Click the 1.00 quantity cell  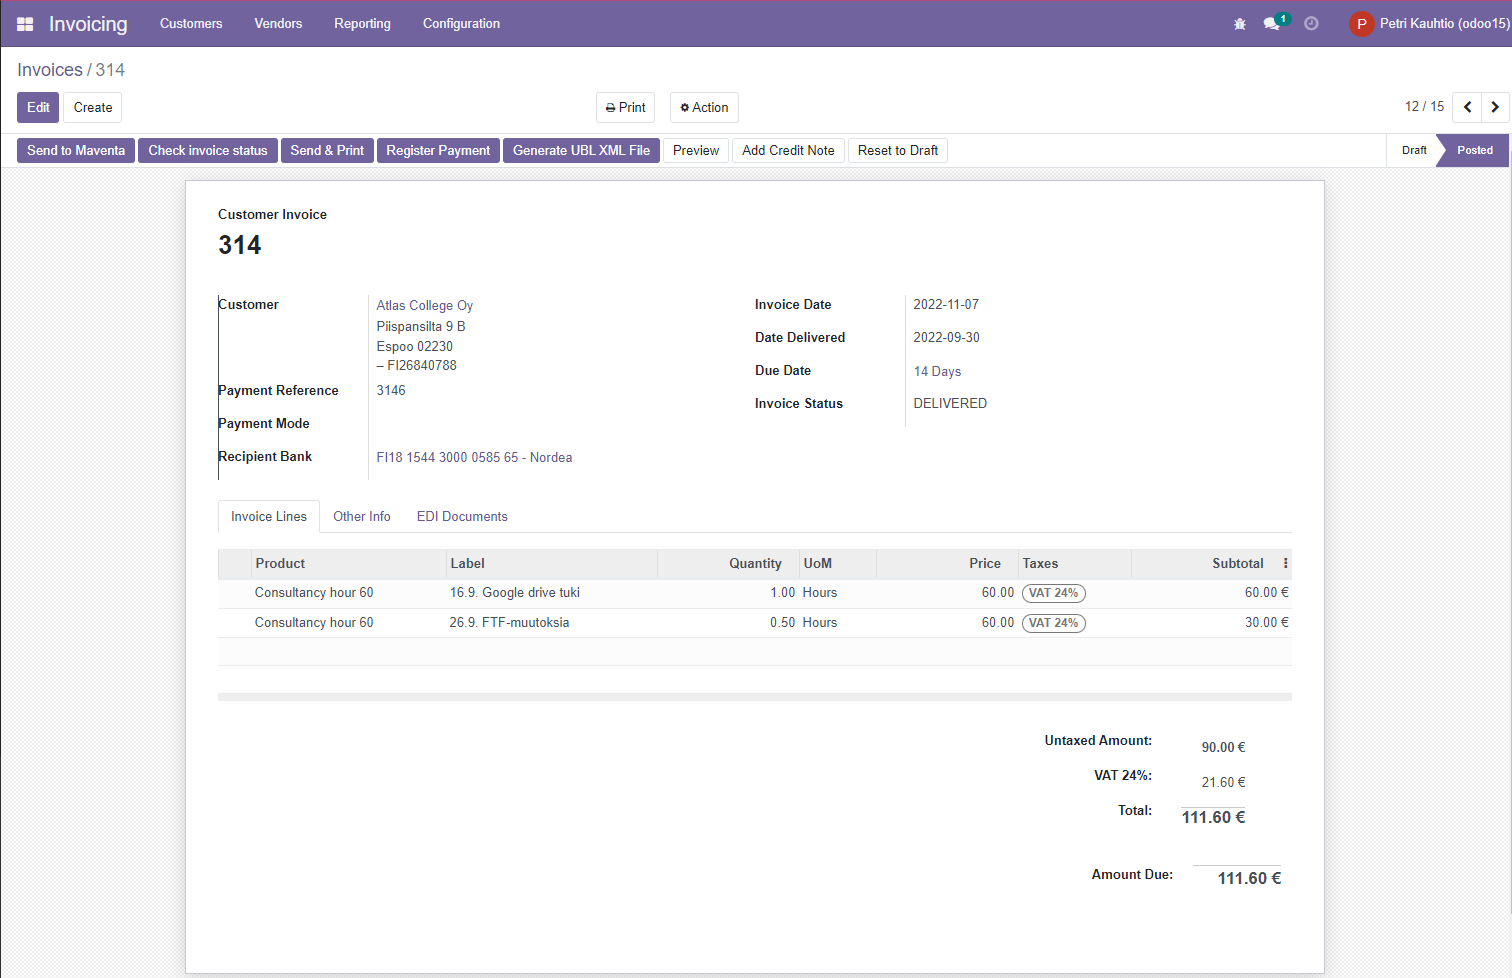782,593
